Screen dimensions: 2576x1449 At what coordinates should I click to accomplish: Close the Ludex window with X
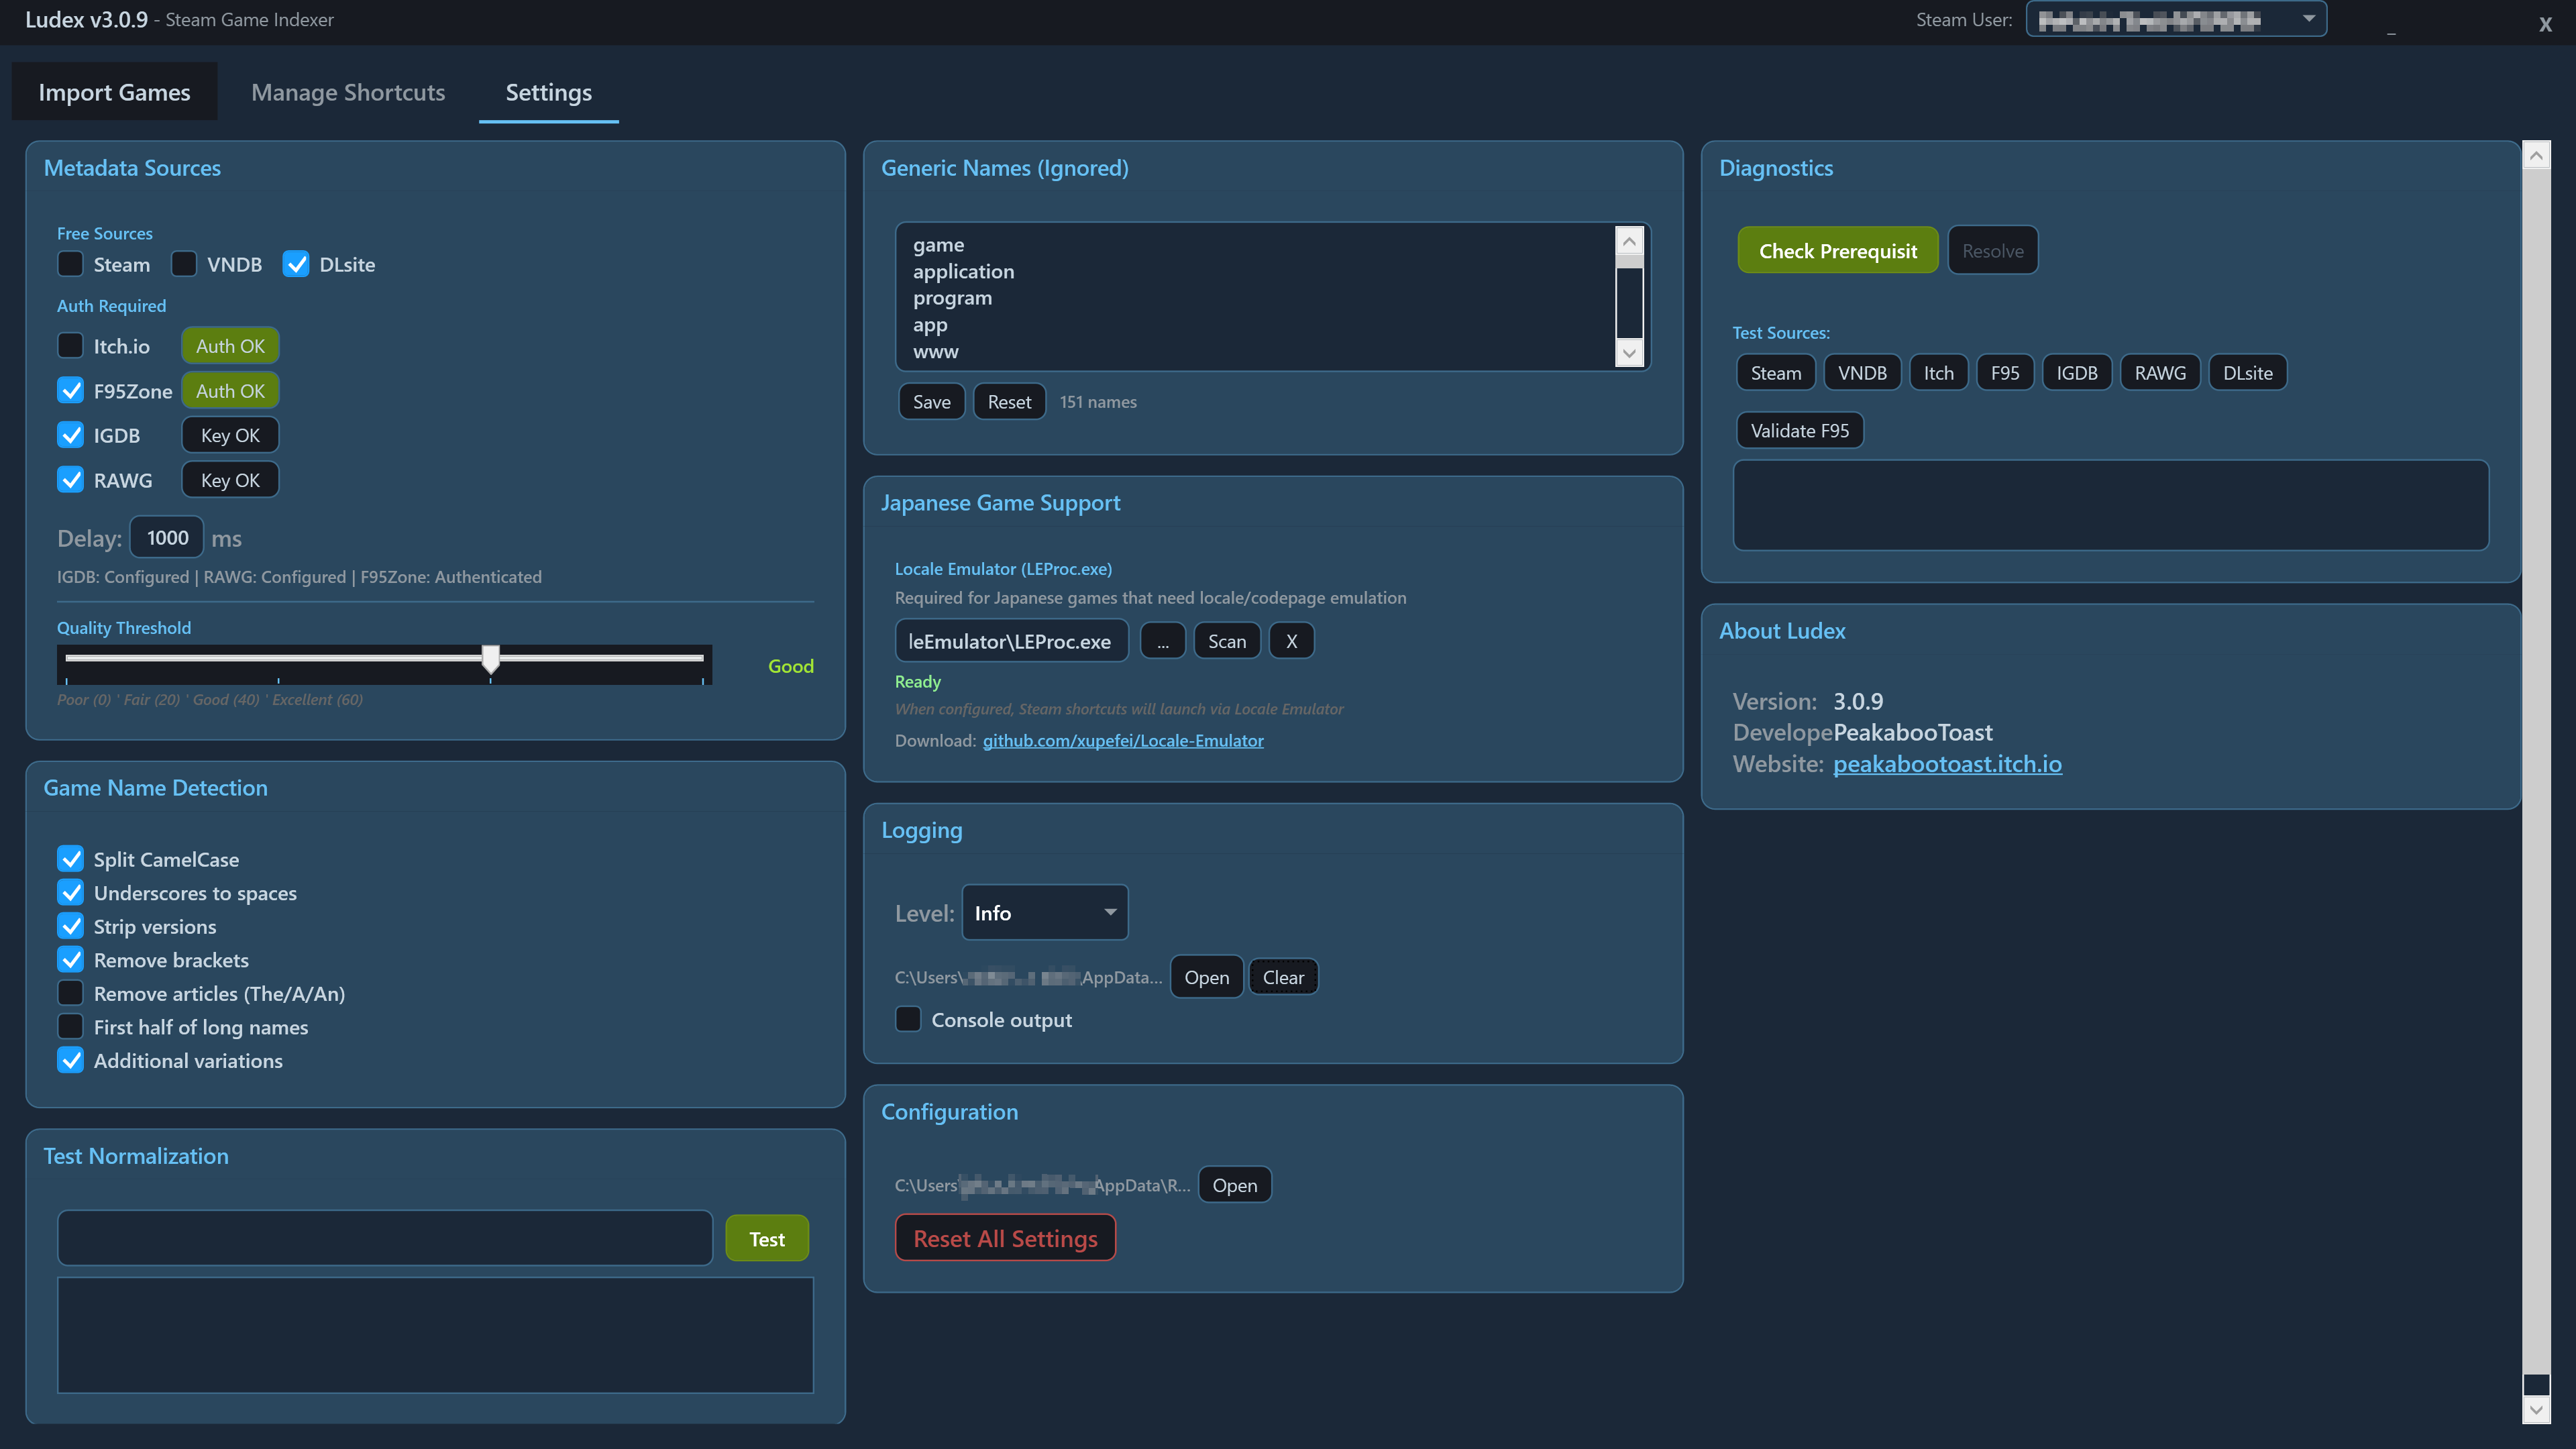[x=2545, y=24]
